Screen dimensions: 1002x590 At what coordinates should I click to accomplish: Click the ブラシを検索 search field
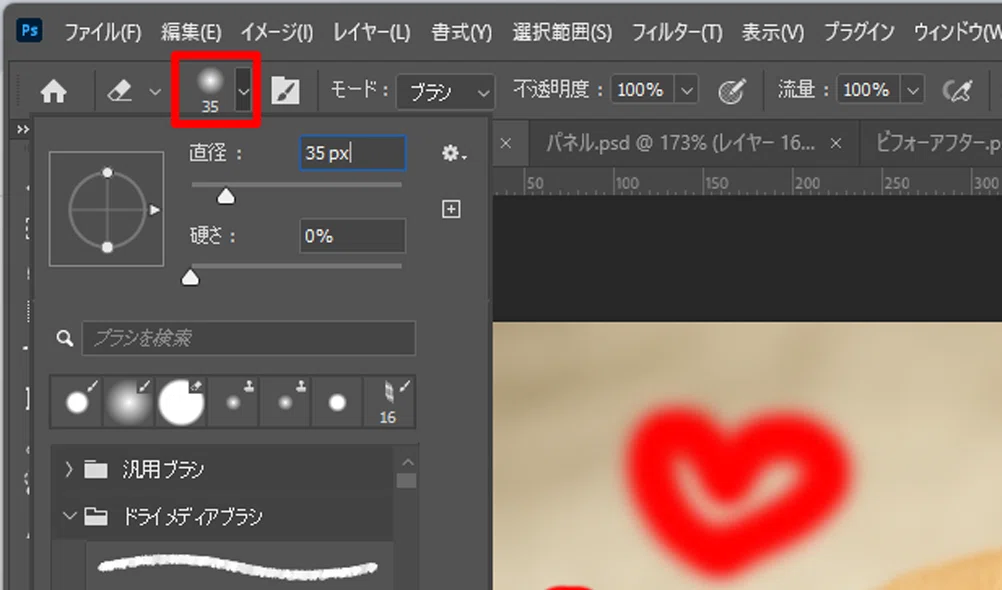[x=249, y=338]
